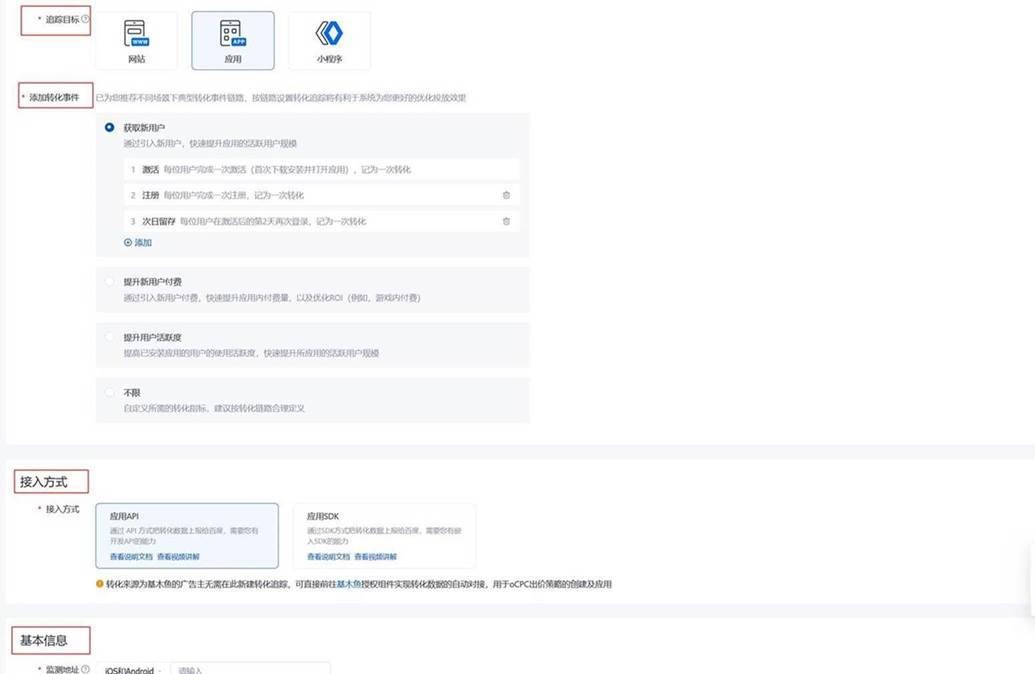Click the plus icon to add event
This screenshot has width=1035, height=674.
(128, 243)
